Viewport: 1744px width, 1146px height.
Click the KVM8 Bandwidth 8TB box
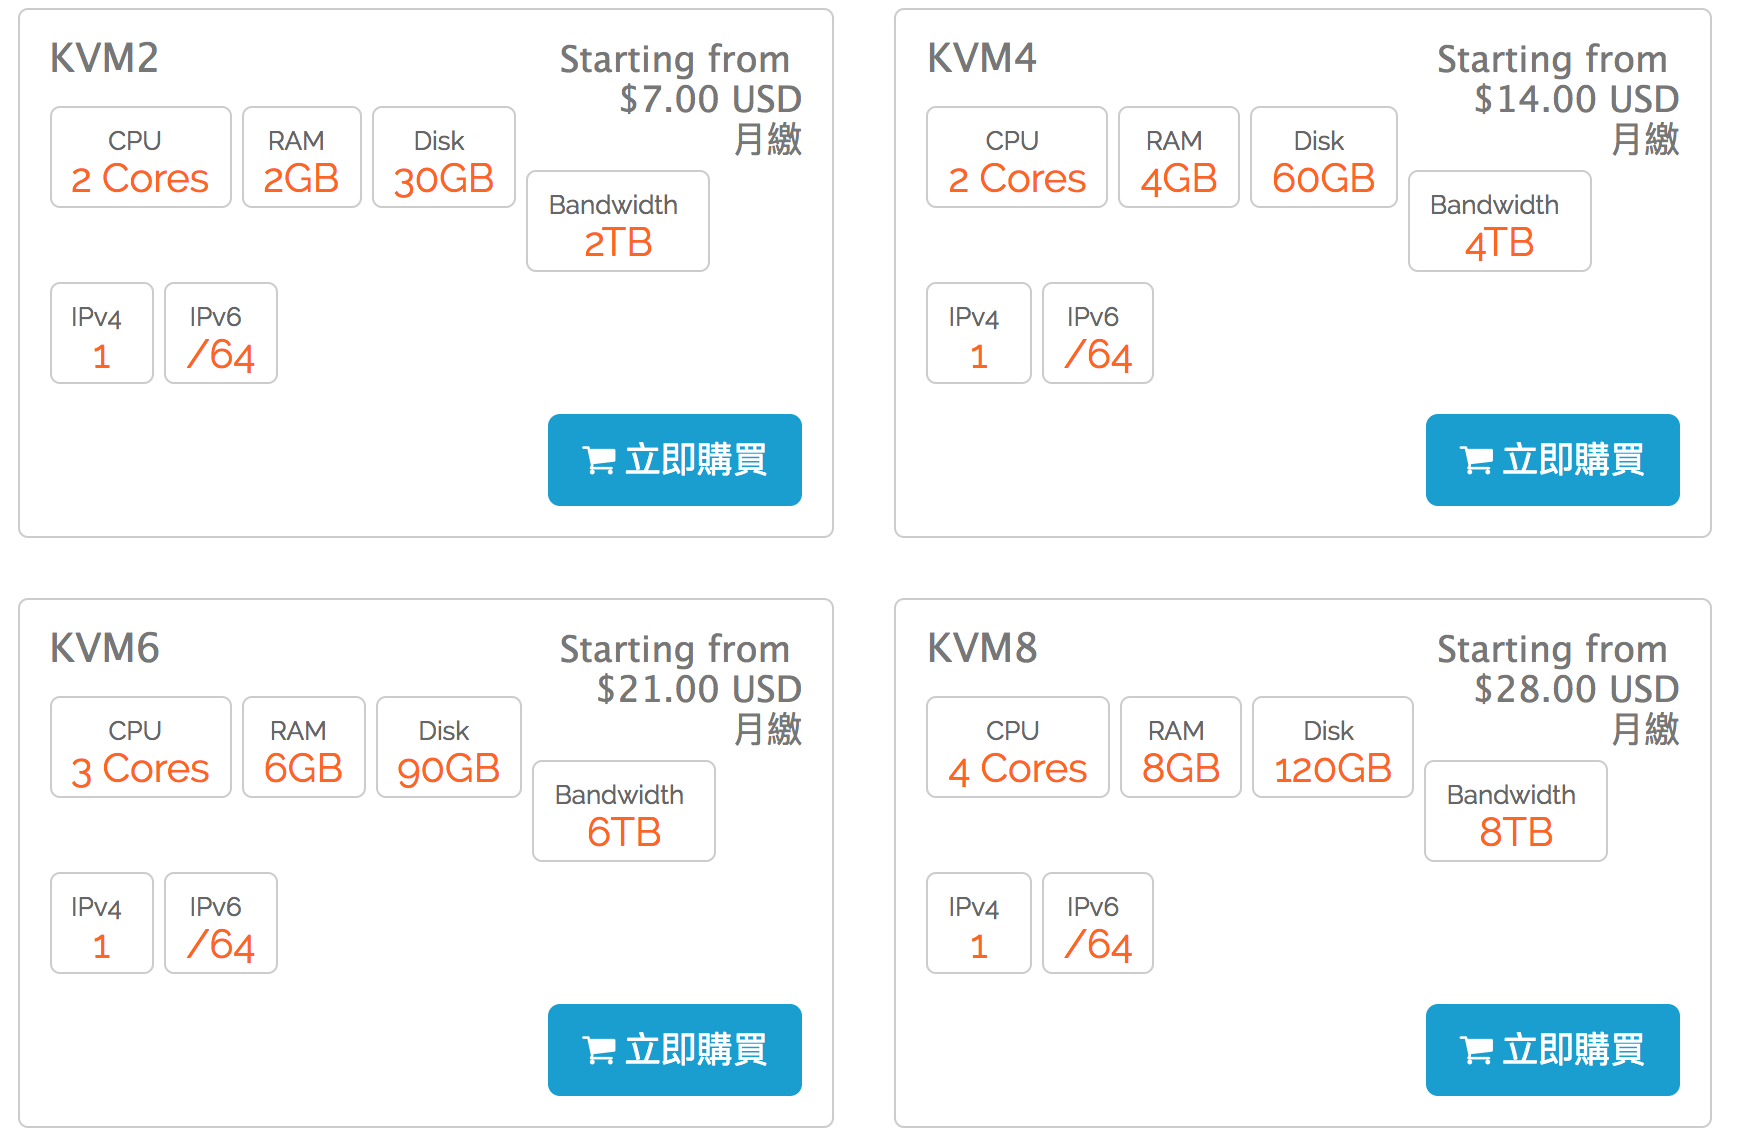pyautogui.click(x=1515, y=812)
